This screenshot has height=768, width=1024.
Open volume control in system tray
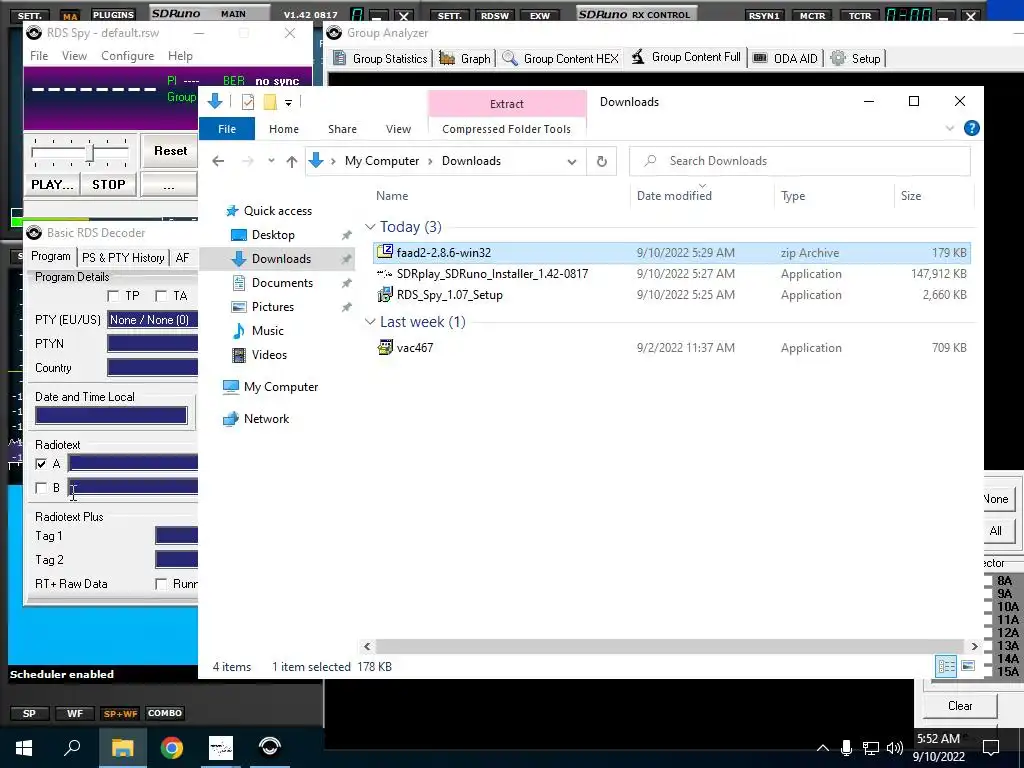(x=895, y=748)
